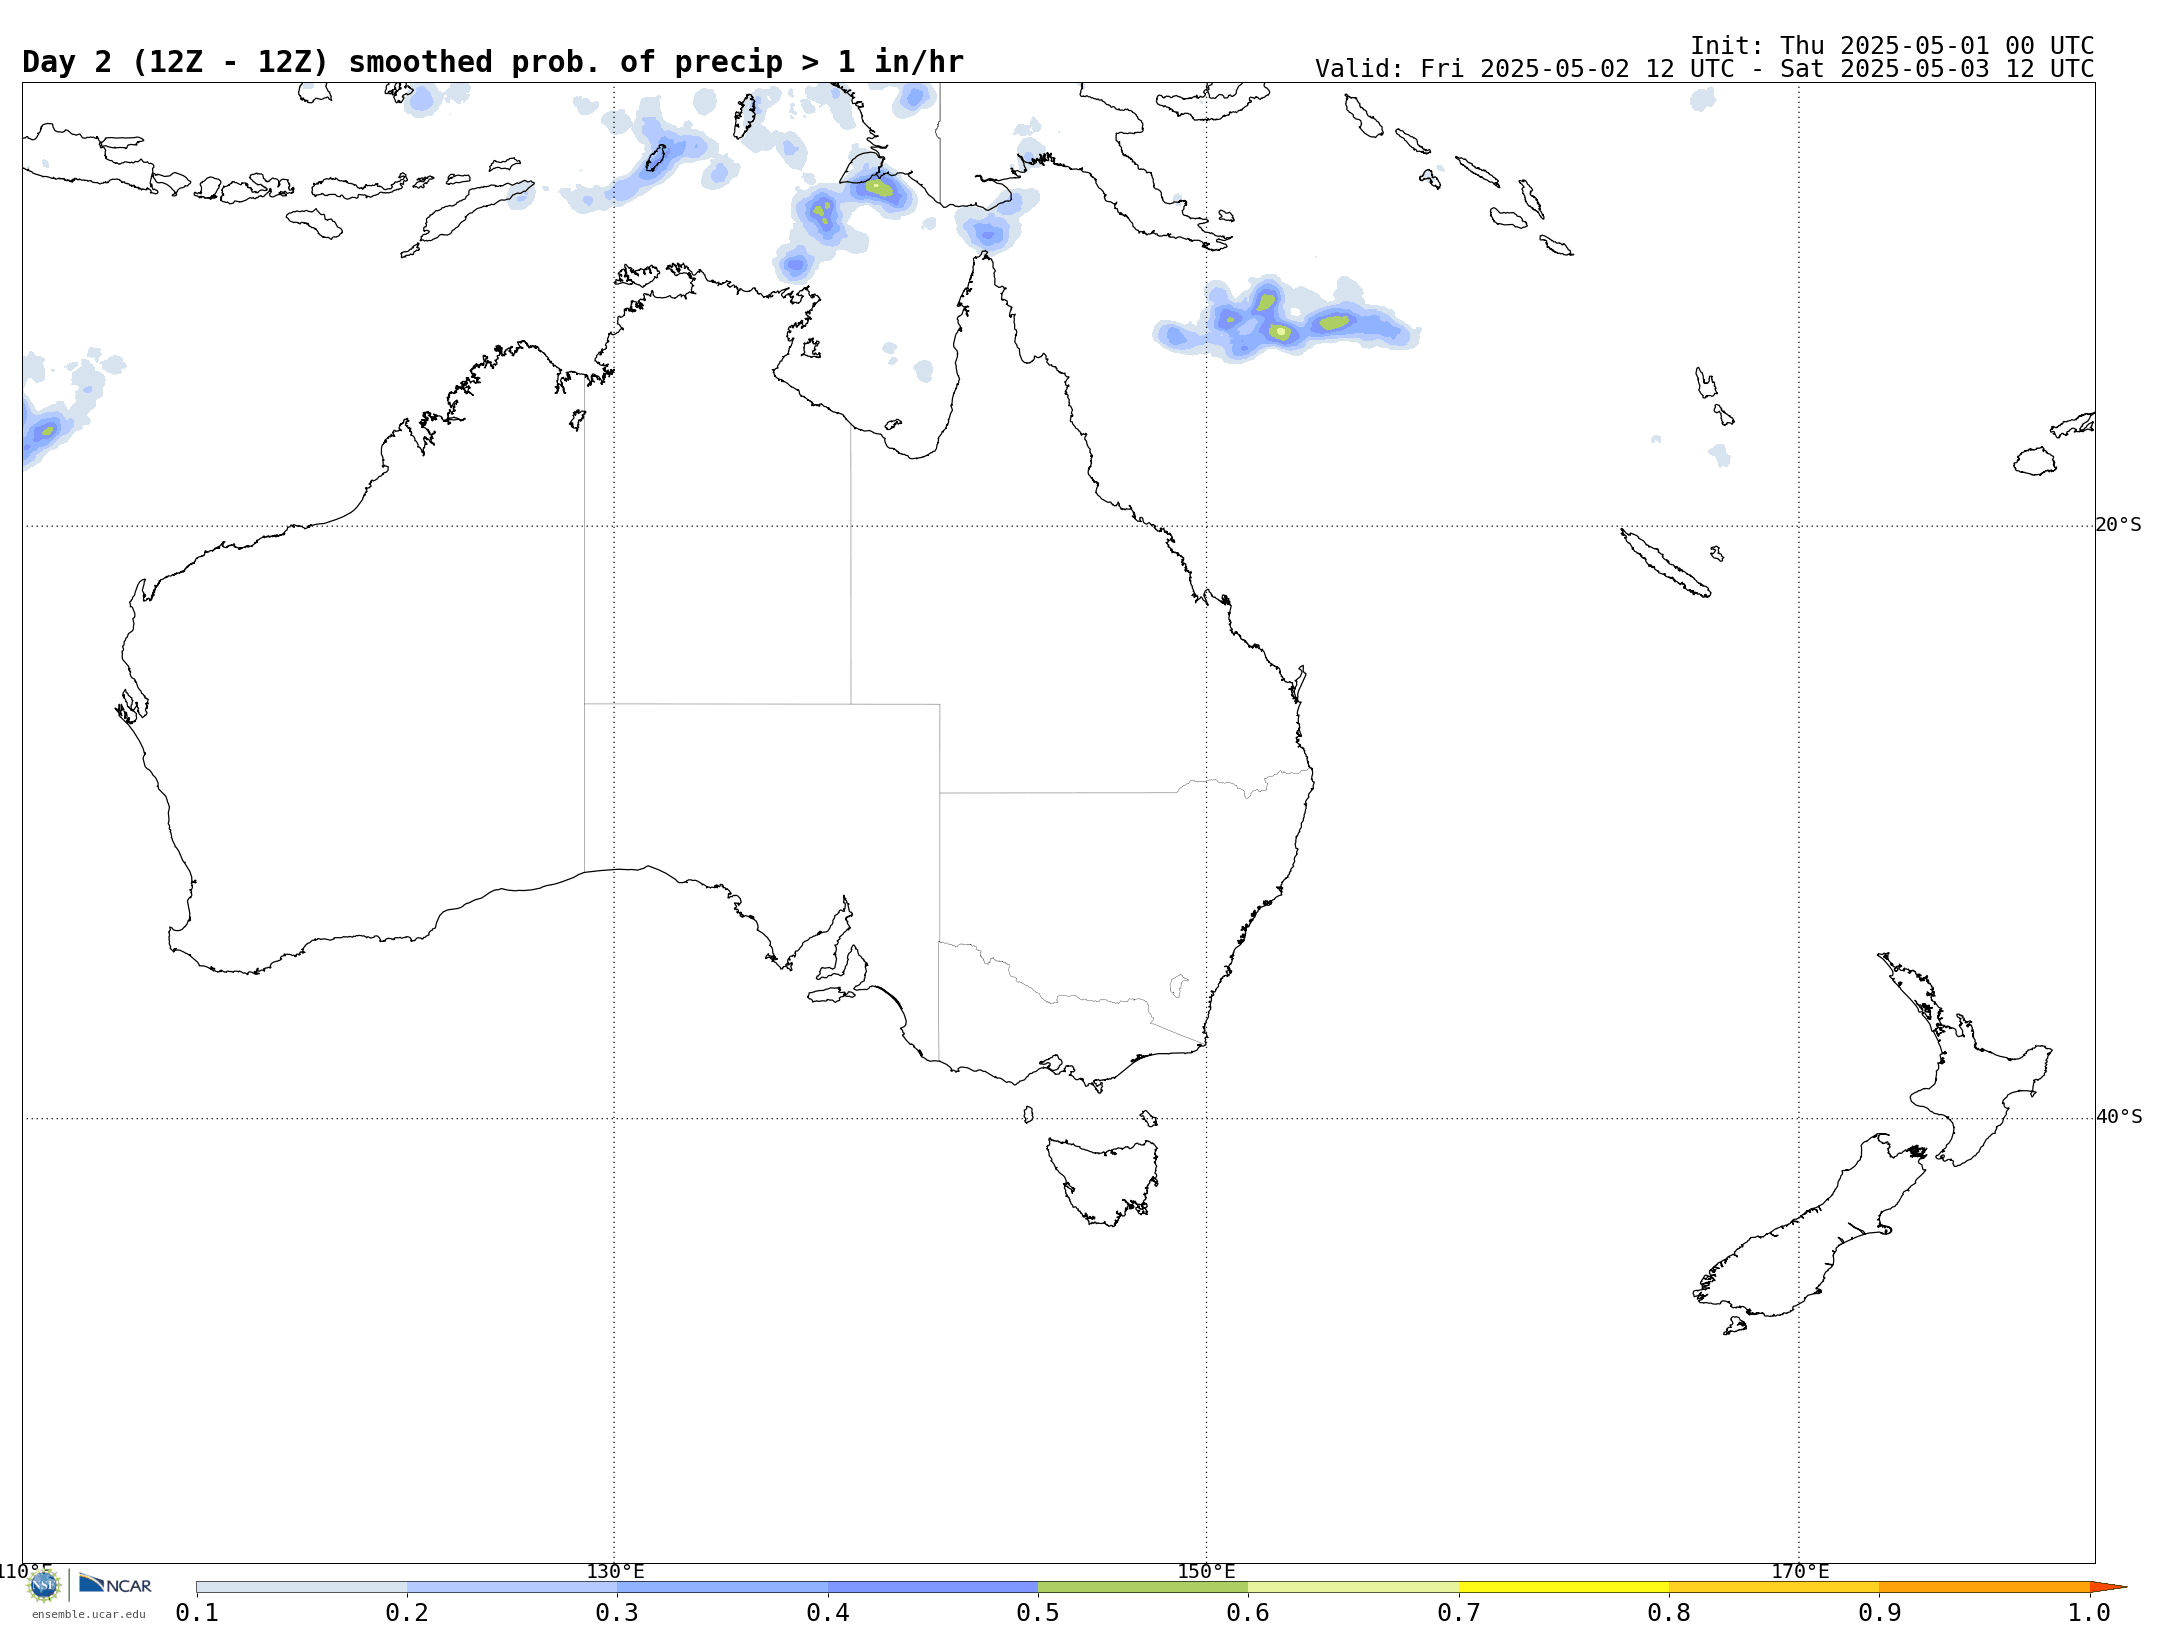Click the orange 0.9–1.0 colorbar segment
The height and width of the screenshot is (1626, 2160).
(x=1984, y=1587)
